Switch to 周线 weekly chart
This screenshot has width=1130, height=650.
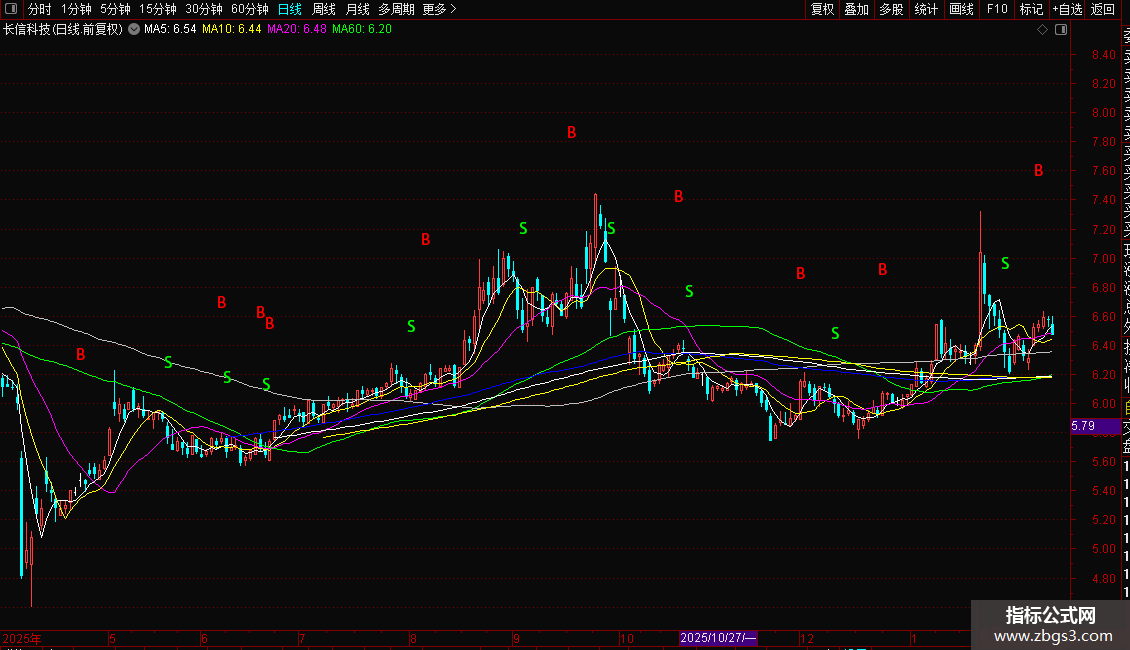[x=324, y=9]
